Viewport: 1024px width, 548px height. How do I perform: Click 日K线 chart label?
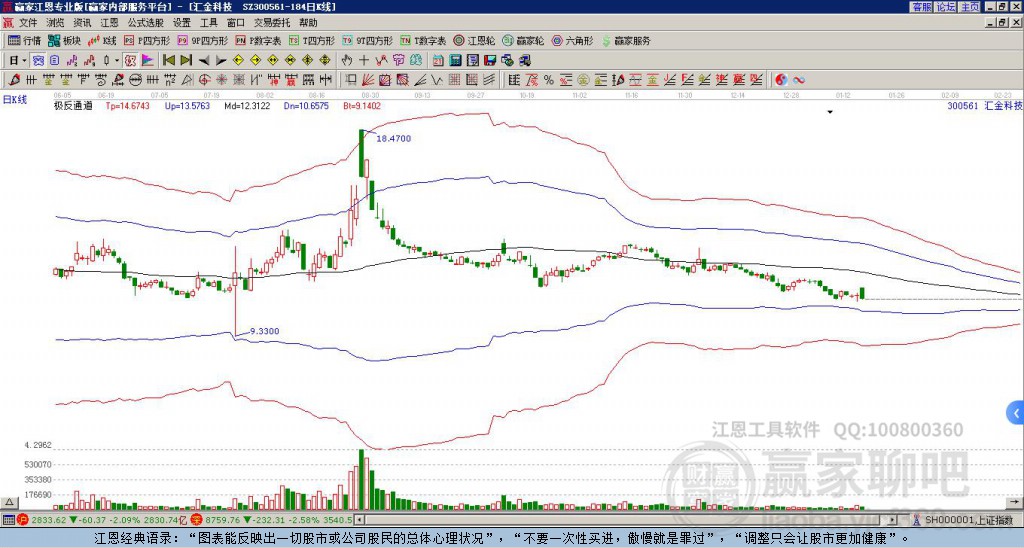(x=15, y=100)
